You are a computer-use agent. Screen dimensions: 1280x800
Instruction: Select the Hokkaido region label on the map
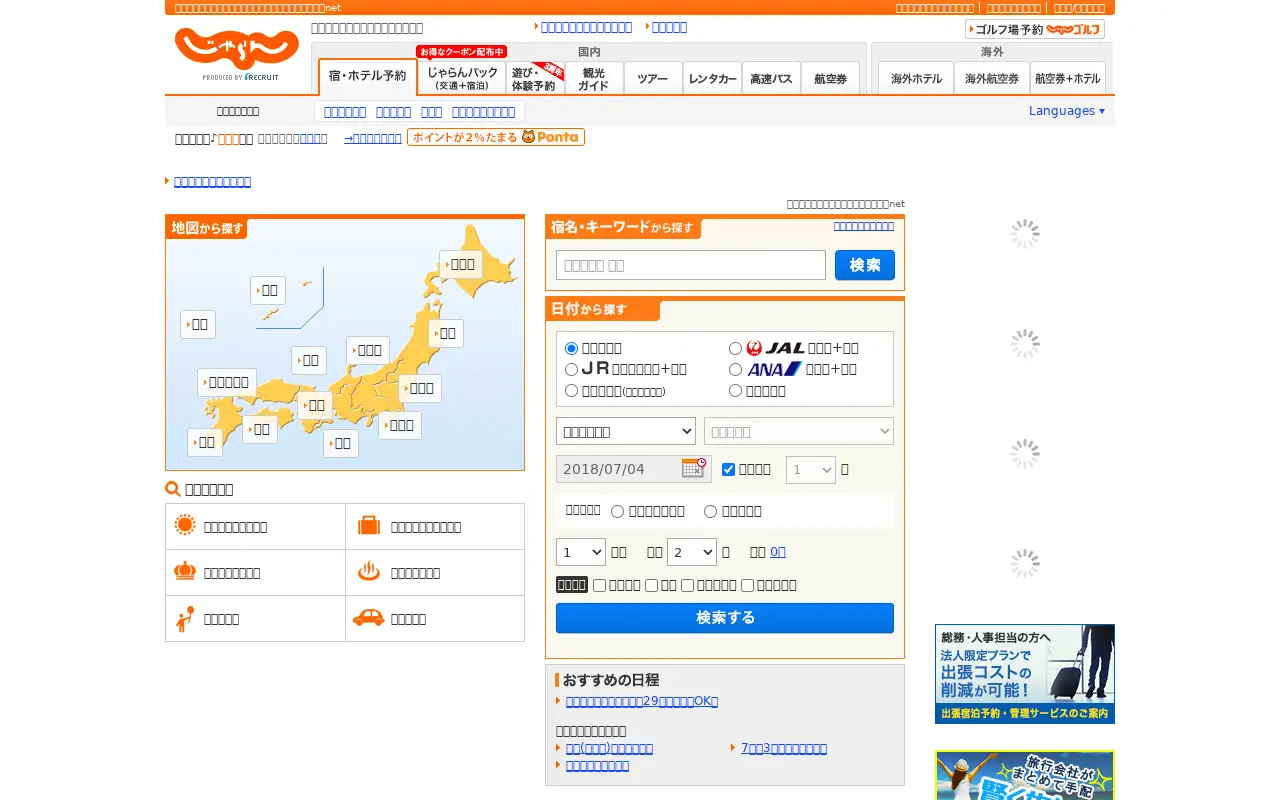point(462,264)
